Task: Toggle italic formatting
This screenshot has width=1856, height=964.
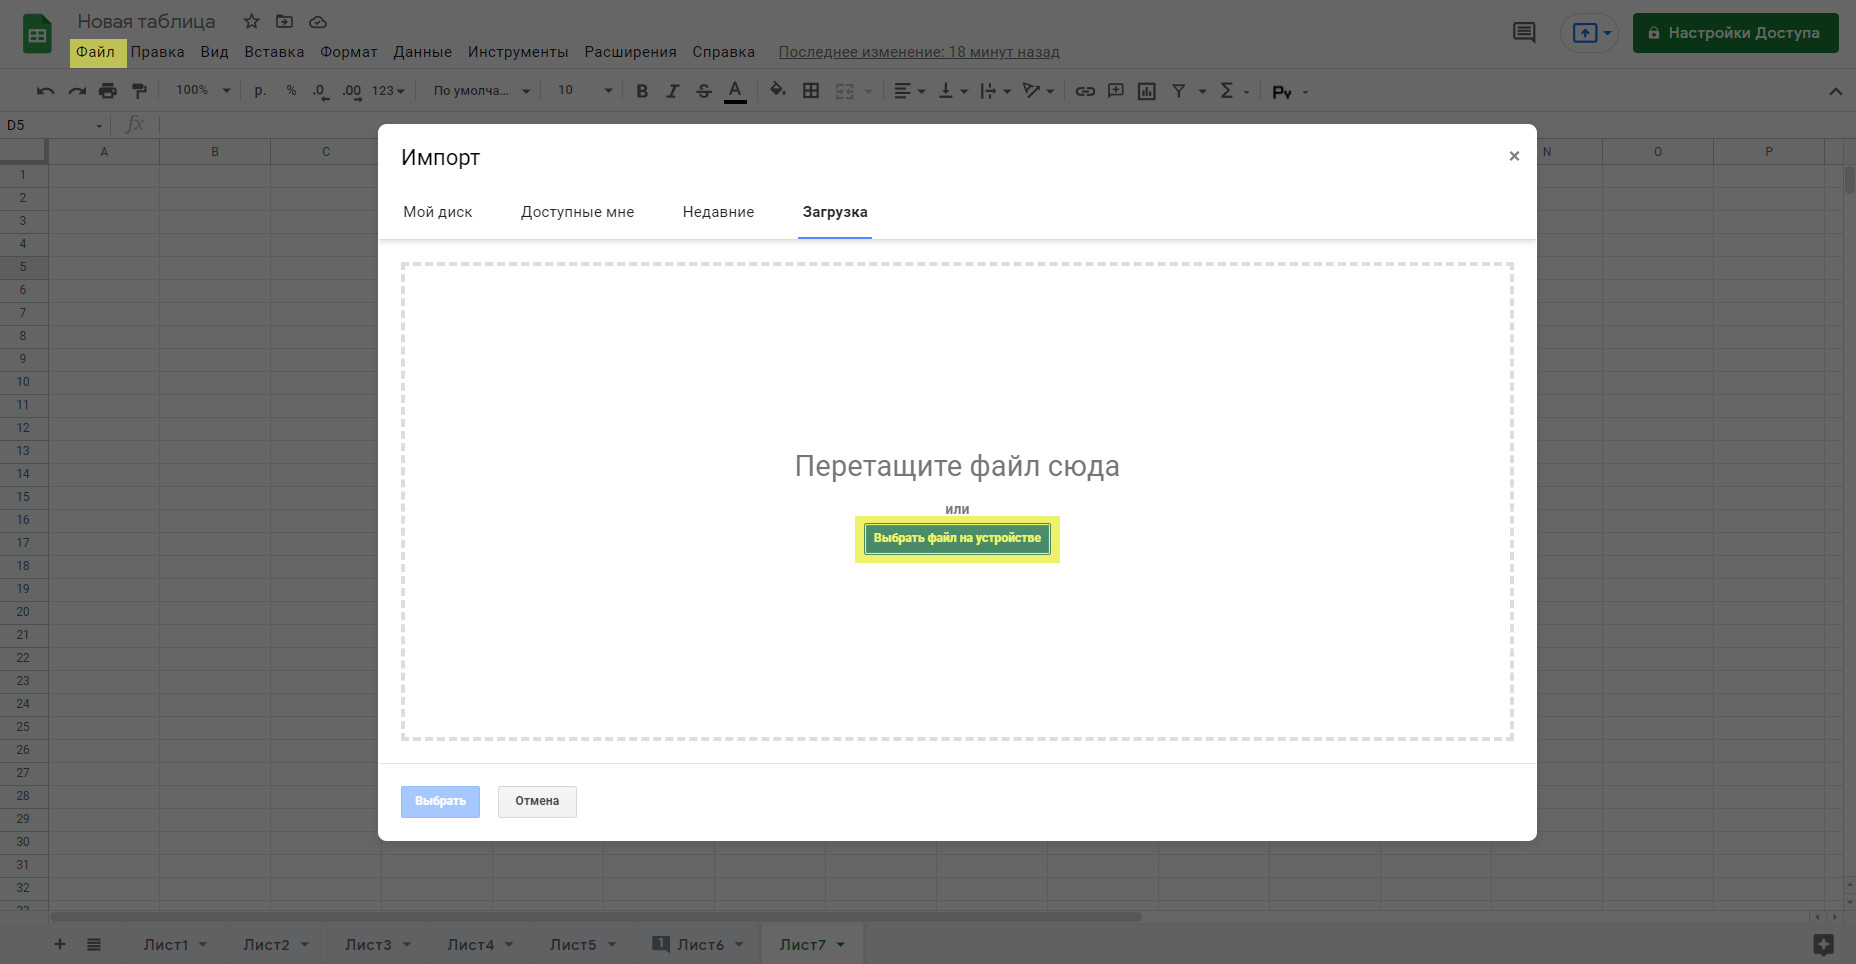Action: 673,91
